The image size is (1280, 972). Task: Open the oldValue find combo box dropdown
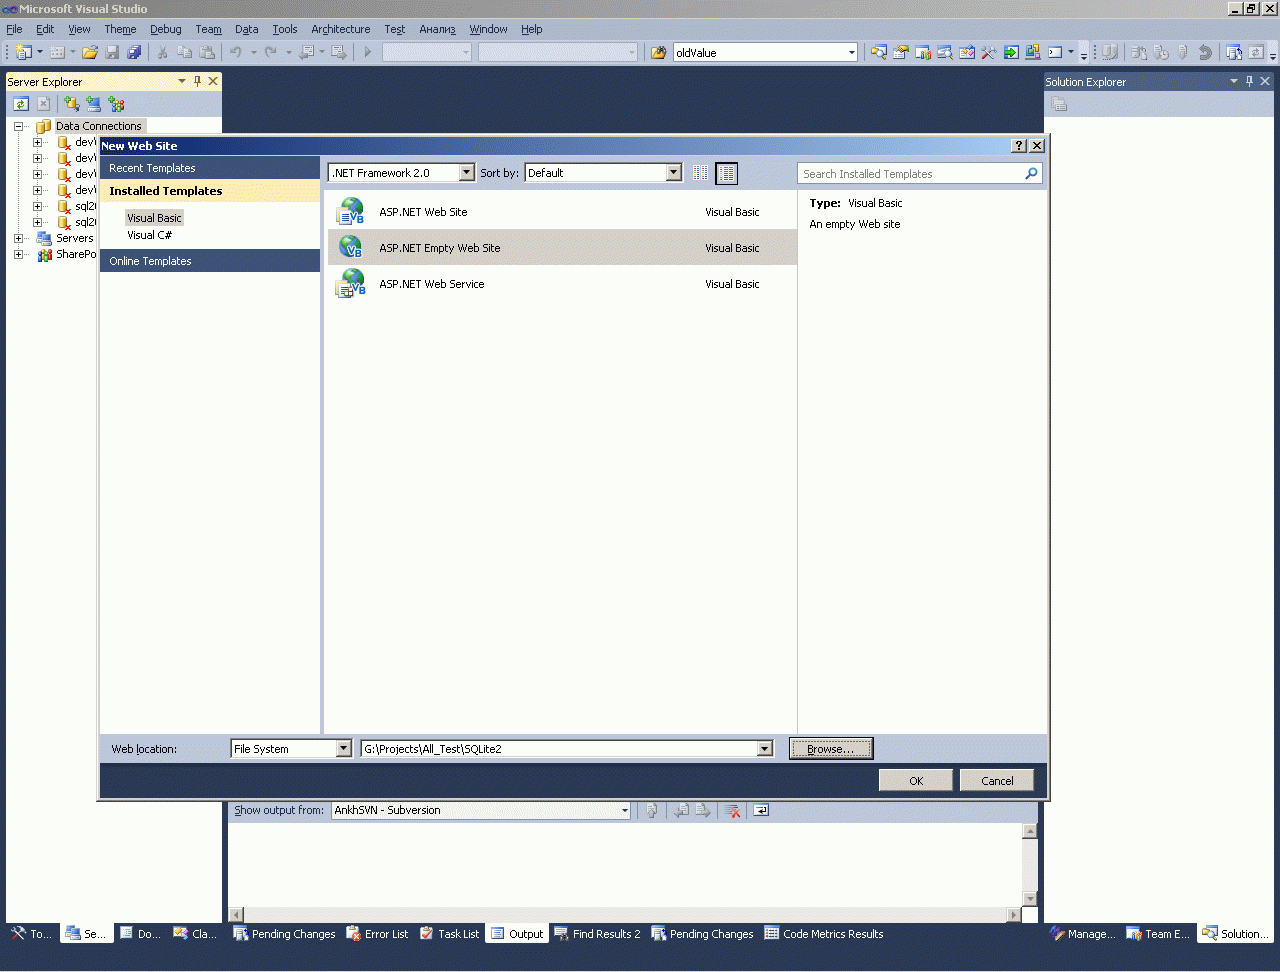pos(852,52)
